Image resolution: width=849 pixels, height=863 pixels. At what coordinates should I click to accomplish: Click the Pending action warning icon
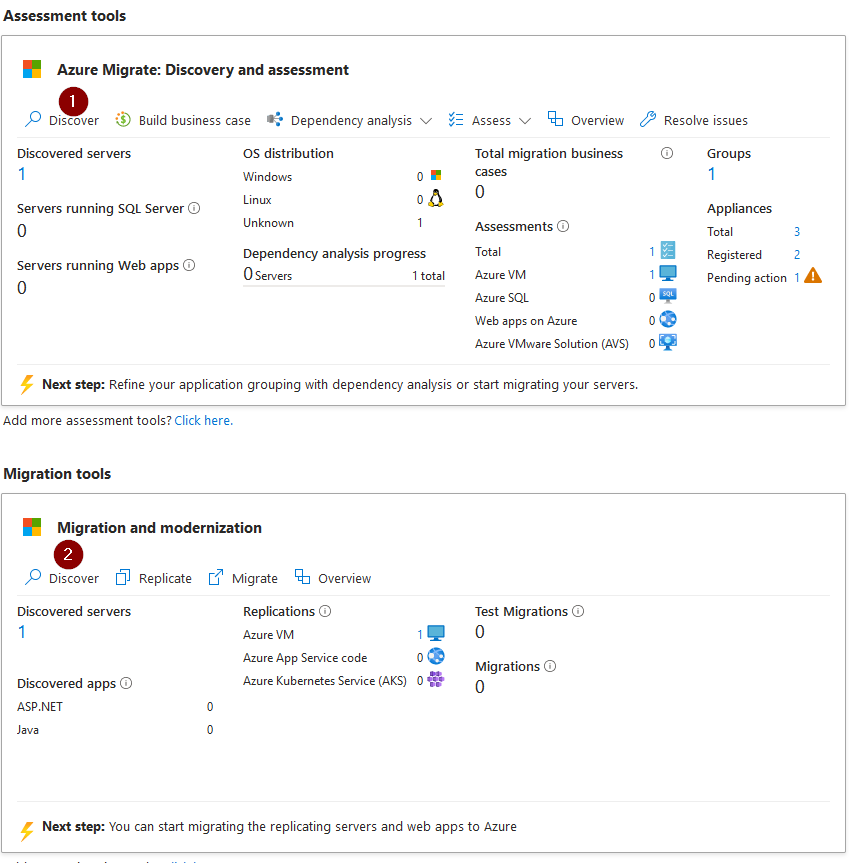click(813, 275)
